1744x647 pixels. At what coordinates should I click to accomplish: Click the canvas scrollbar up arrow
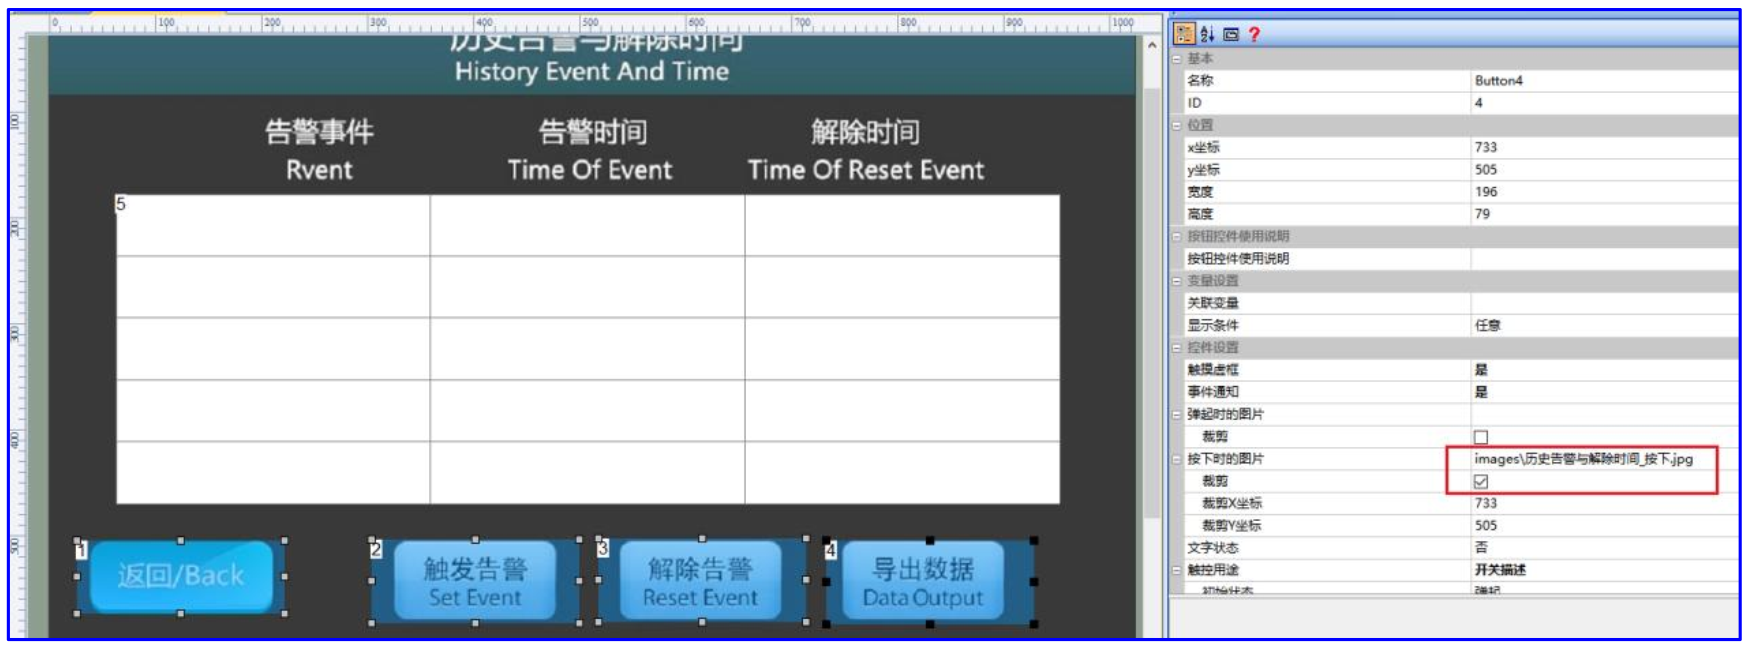click(1152, 45)
